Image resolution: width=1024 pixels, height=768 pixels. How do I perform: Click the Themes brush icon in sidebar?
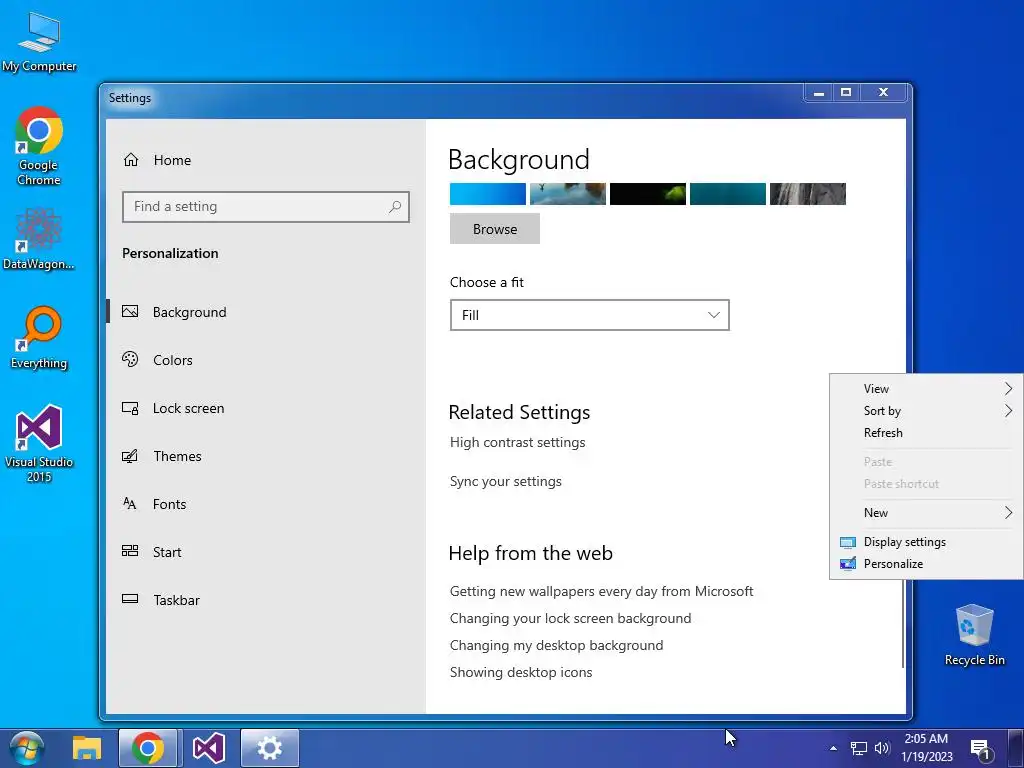tap(130, 456)
